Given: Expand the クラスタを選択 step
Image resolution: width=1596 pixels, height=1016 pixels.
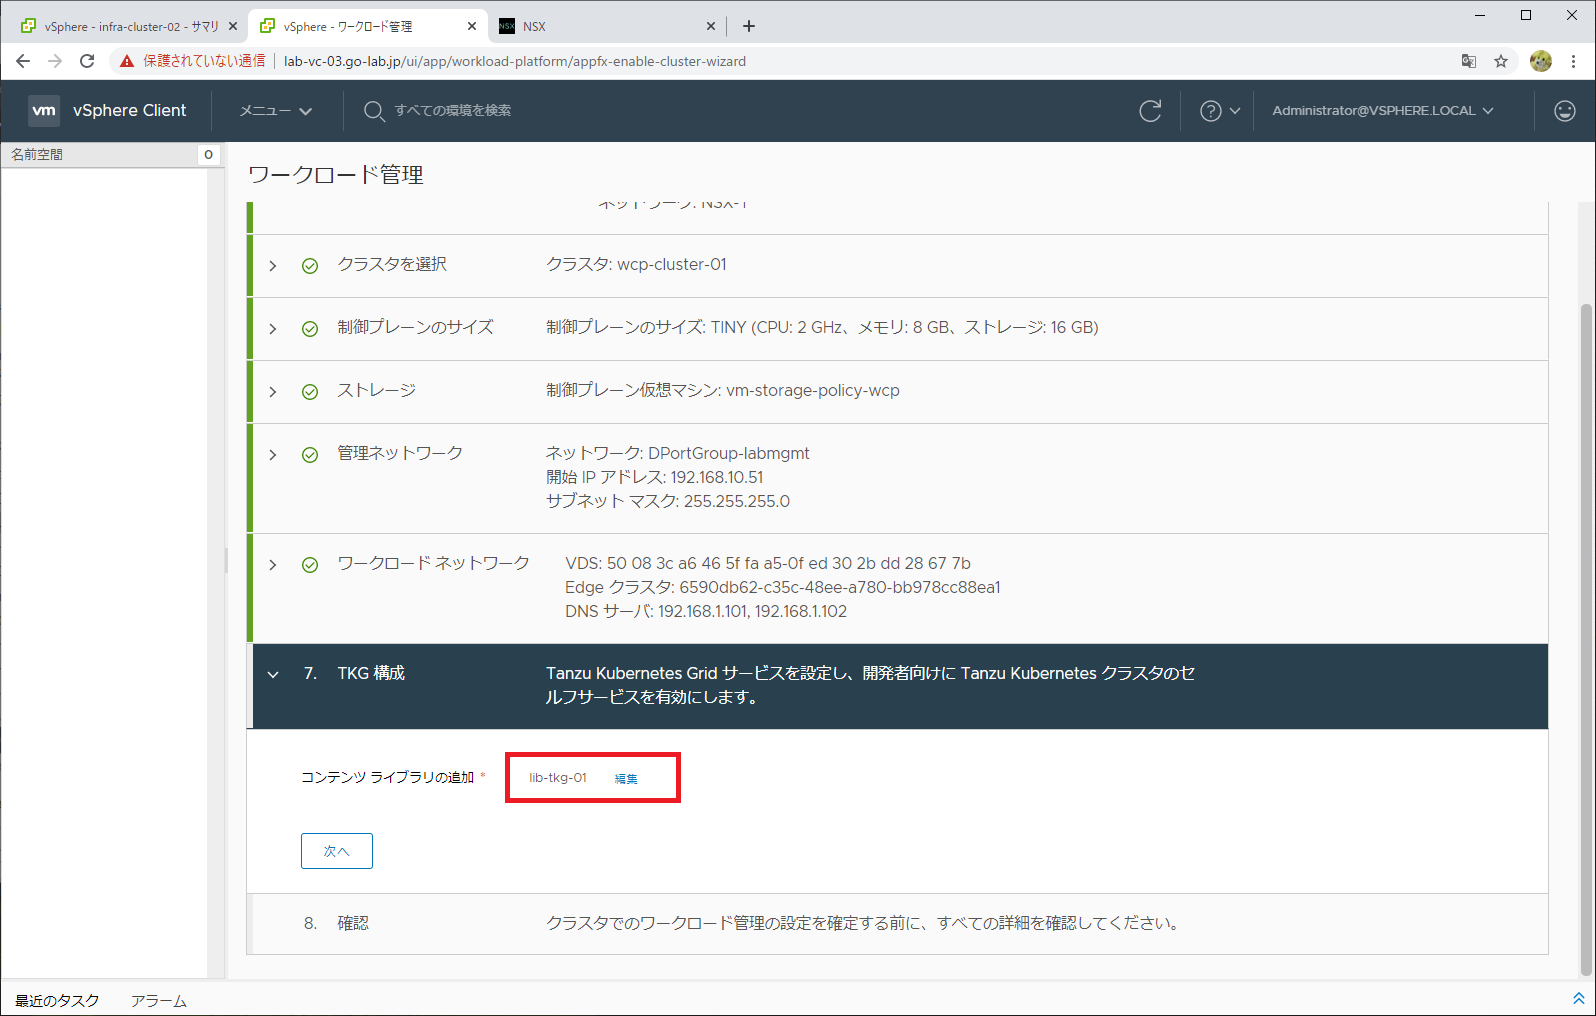Looking at the screenshot, I should tap(273, 266).
